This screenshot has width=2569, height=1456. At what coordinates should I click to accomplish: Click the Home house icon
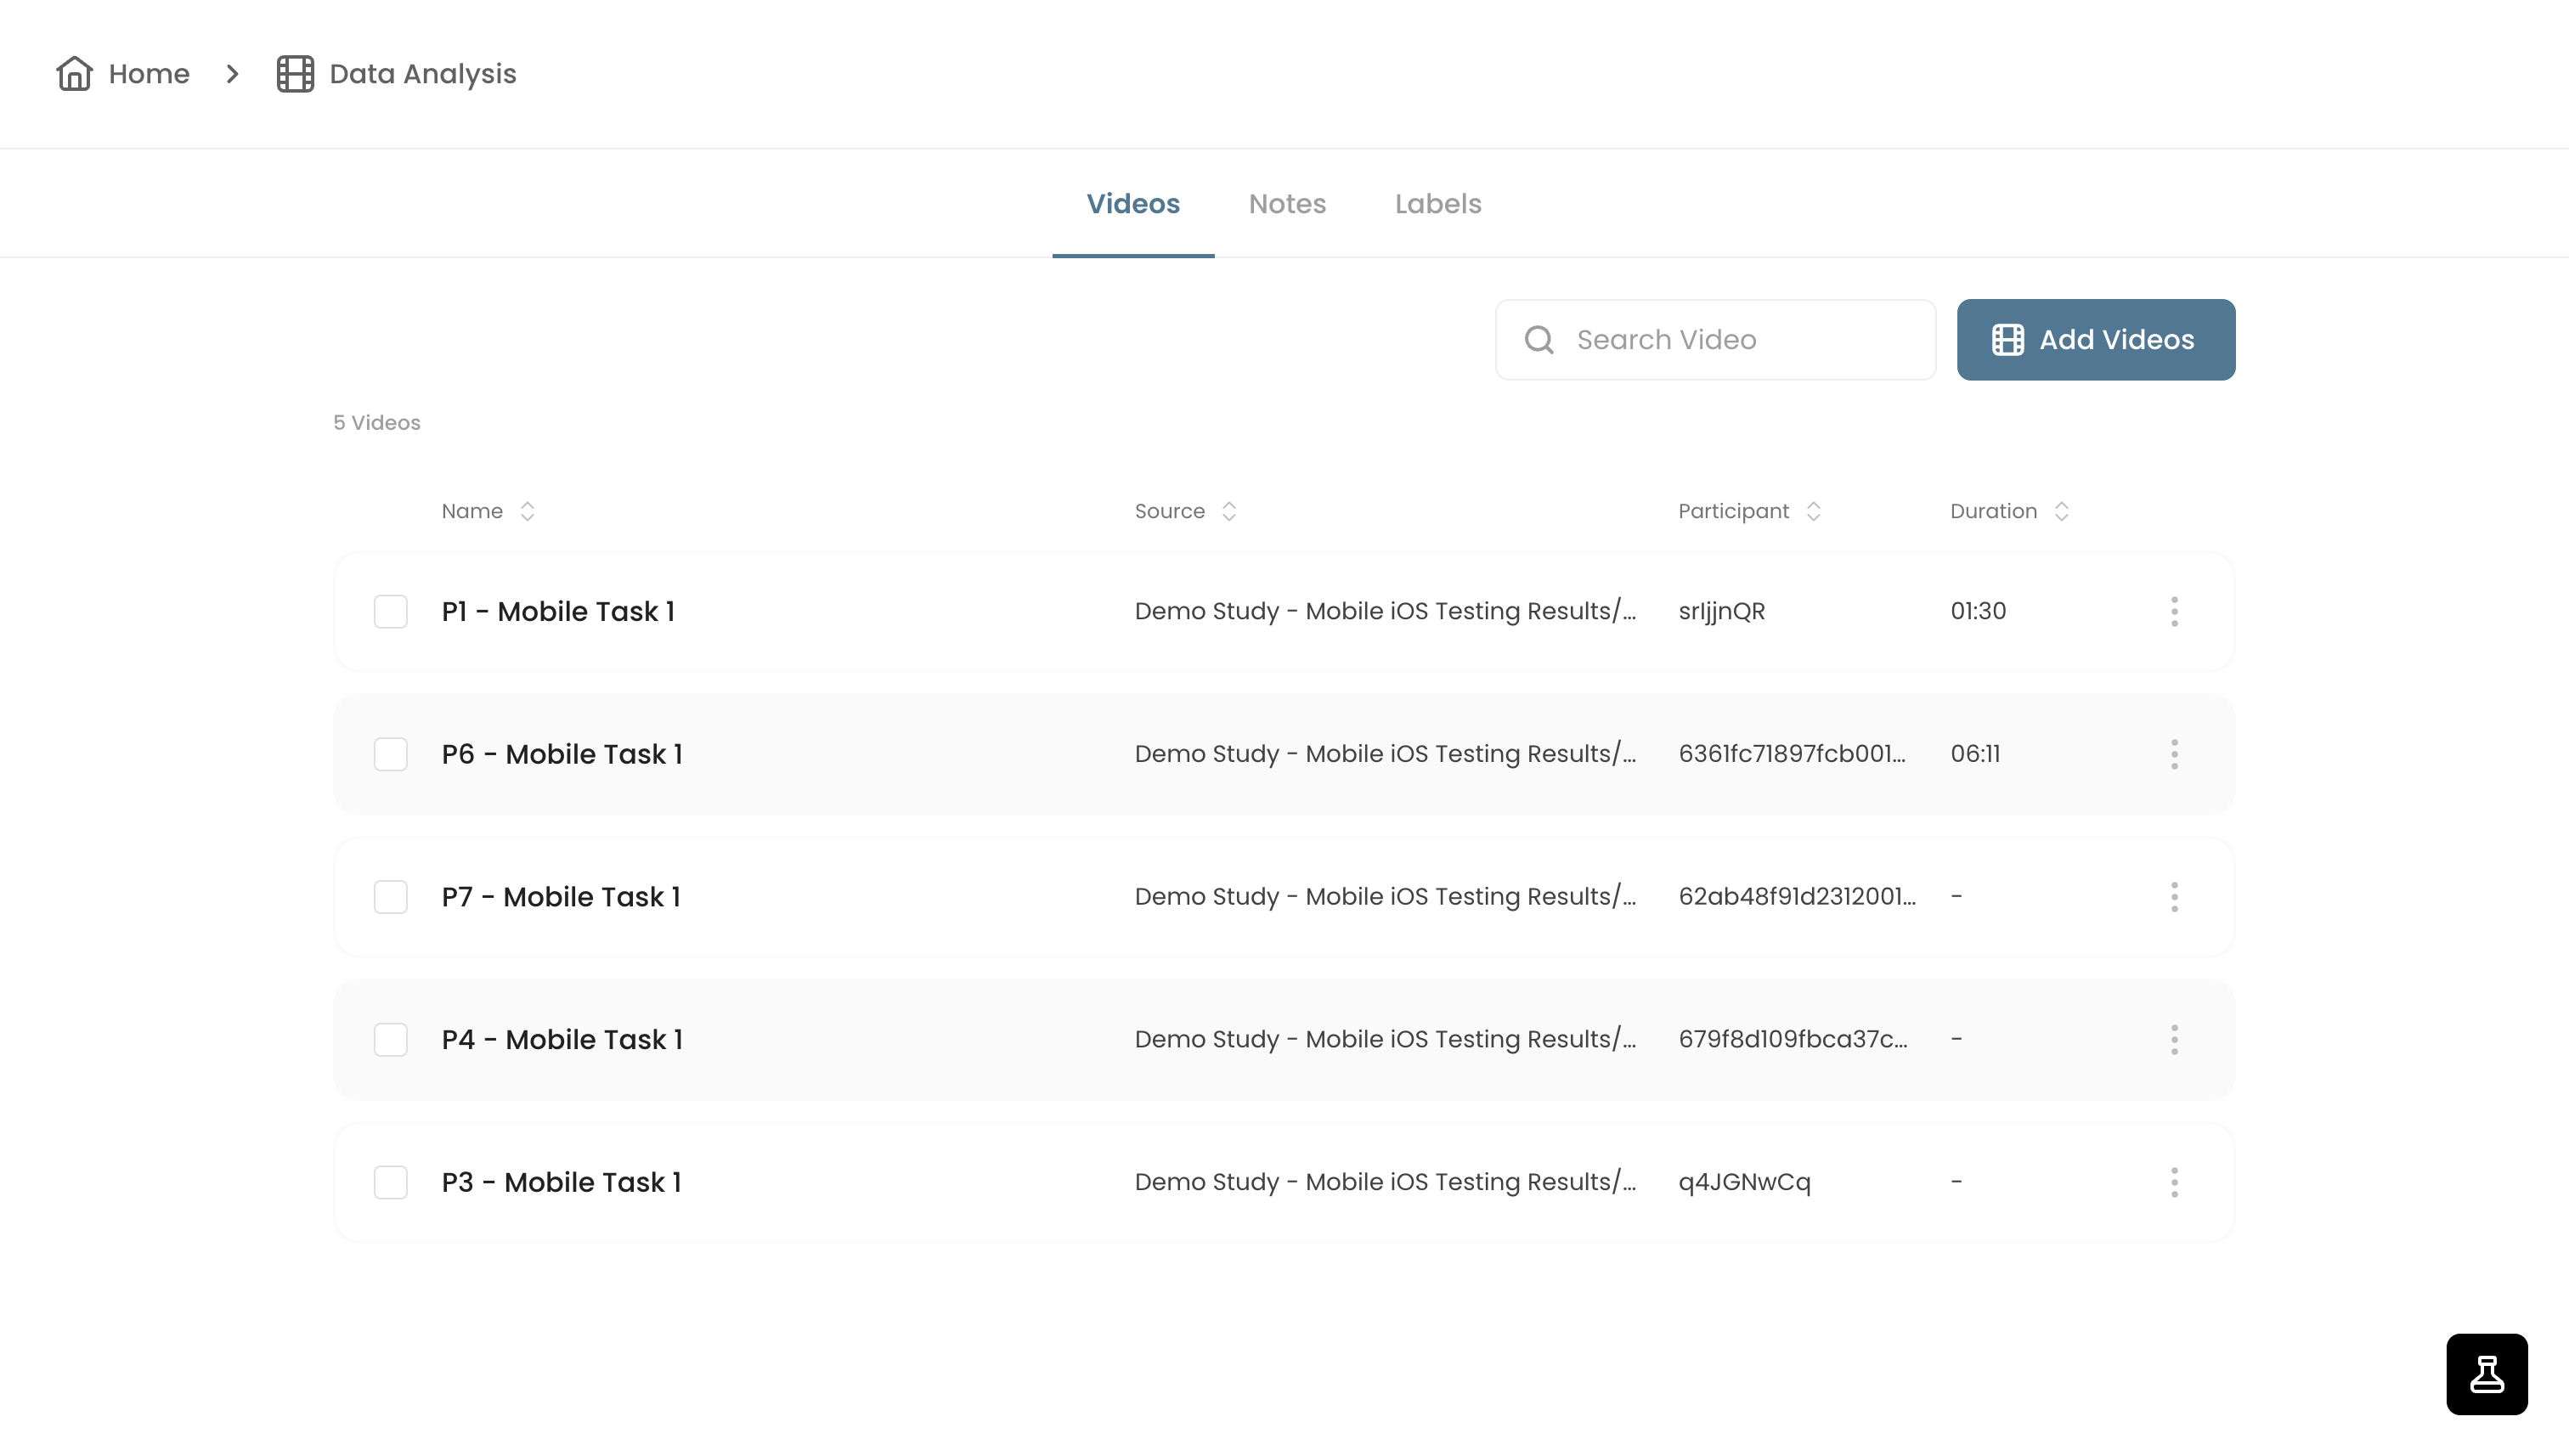pyautogui.click(x=74, y=74)
